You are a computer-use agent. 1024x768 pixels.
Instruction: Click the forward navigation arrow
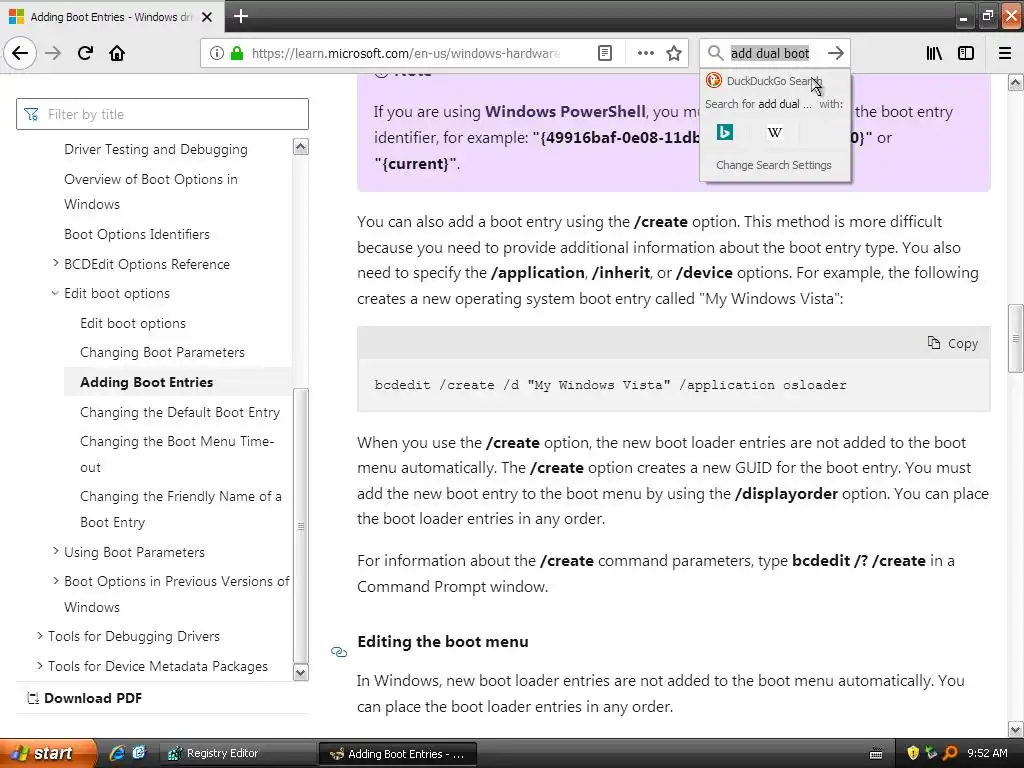pos(53,53)
